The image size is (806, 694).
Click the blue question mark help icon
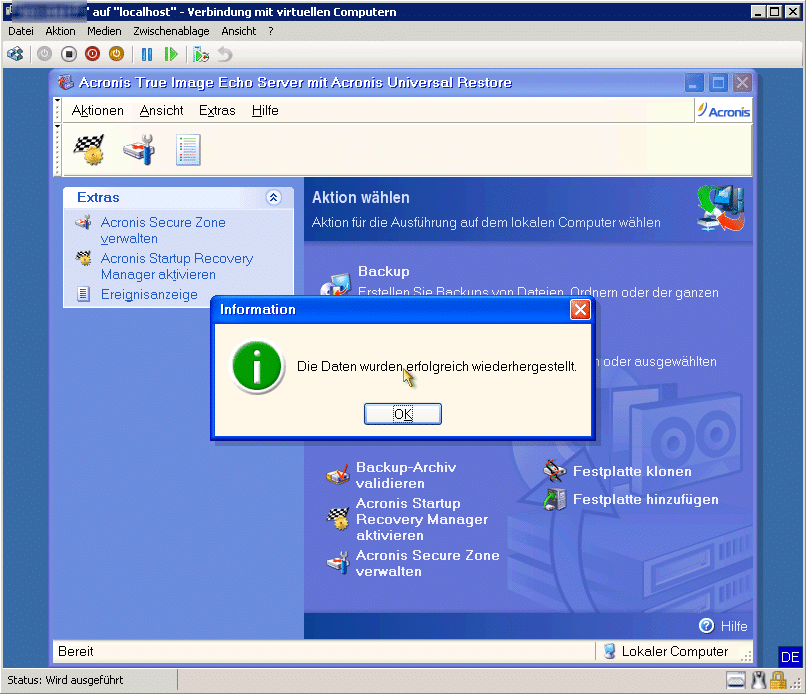tap(706, 626)
